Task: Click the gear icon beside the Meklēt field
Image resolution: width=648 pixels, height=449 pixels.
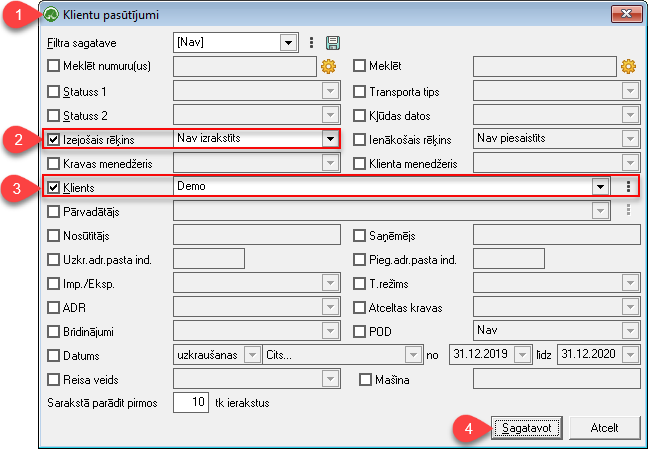Action: 628,66
